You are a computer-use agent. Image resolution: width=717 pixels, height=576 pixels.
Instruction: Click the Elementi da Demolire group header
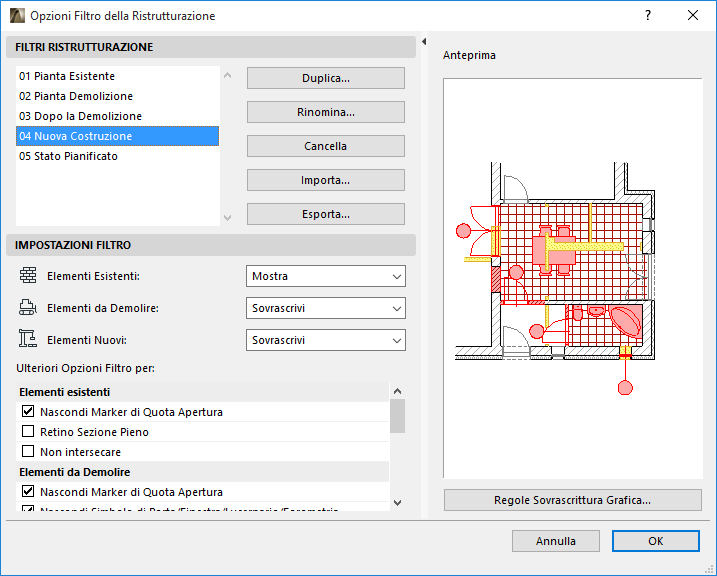(203, 472)
